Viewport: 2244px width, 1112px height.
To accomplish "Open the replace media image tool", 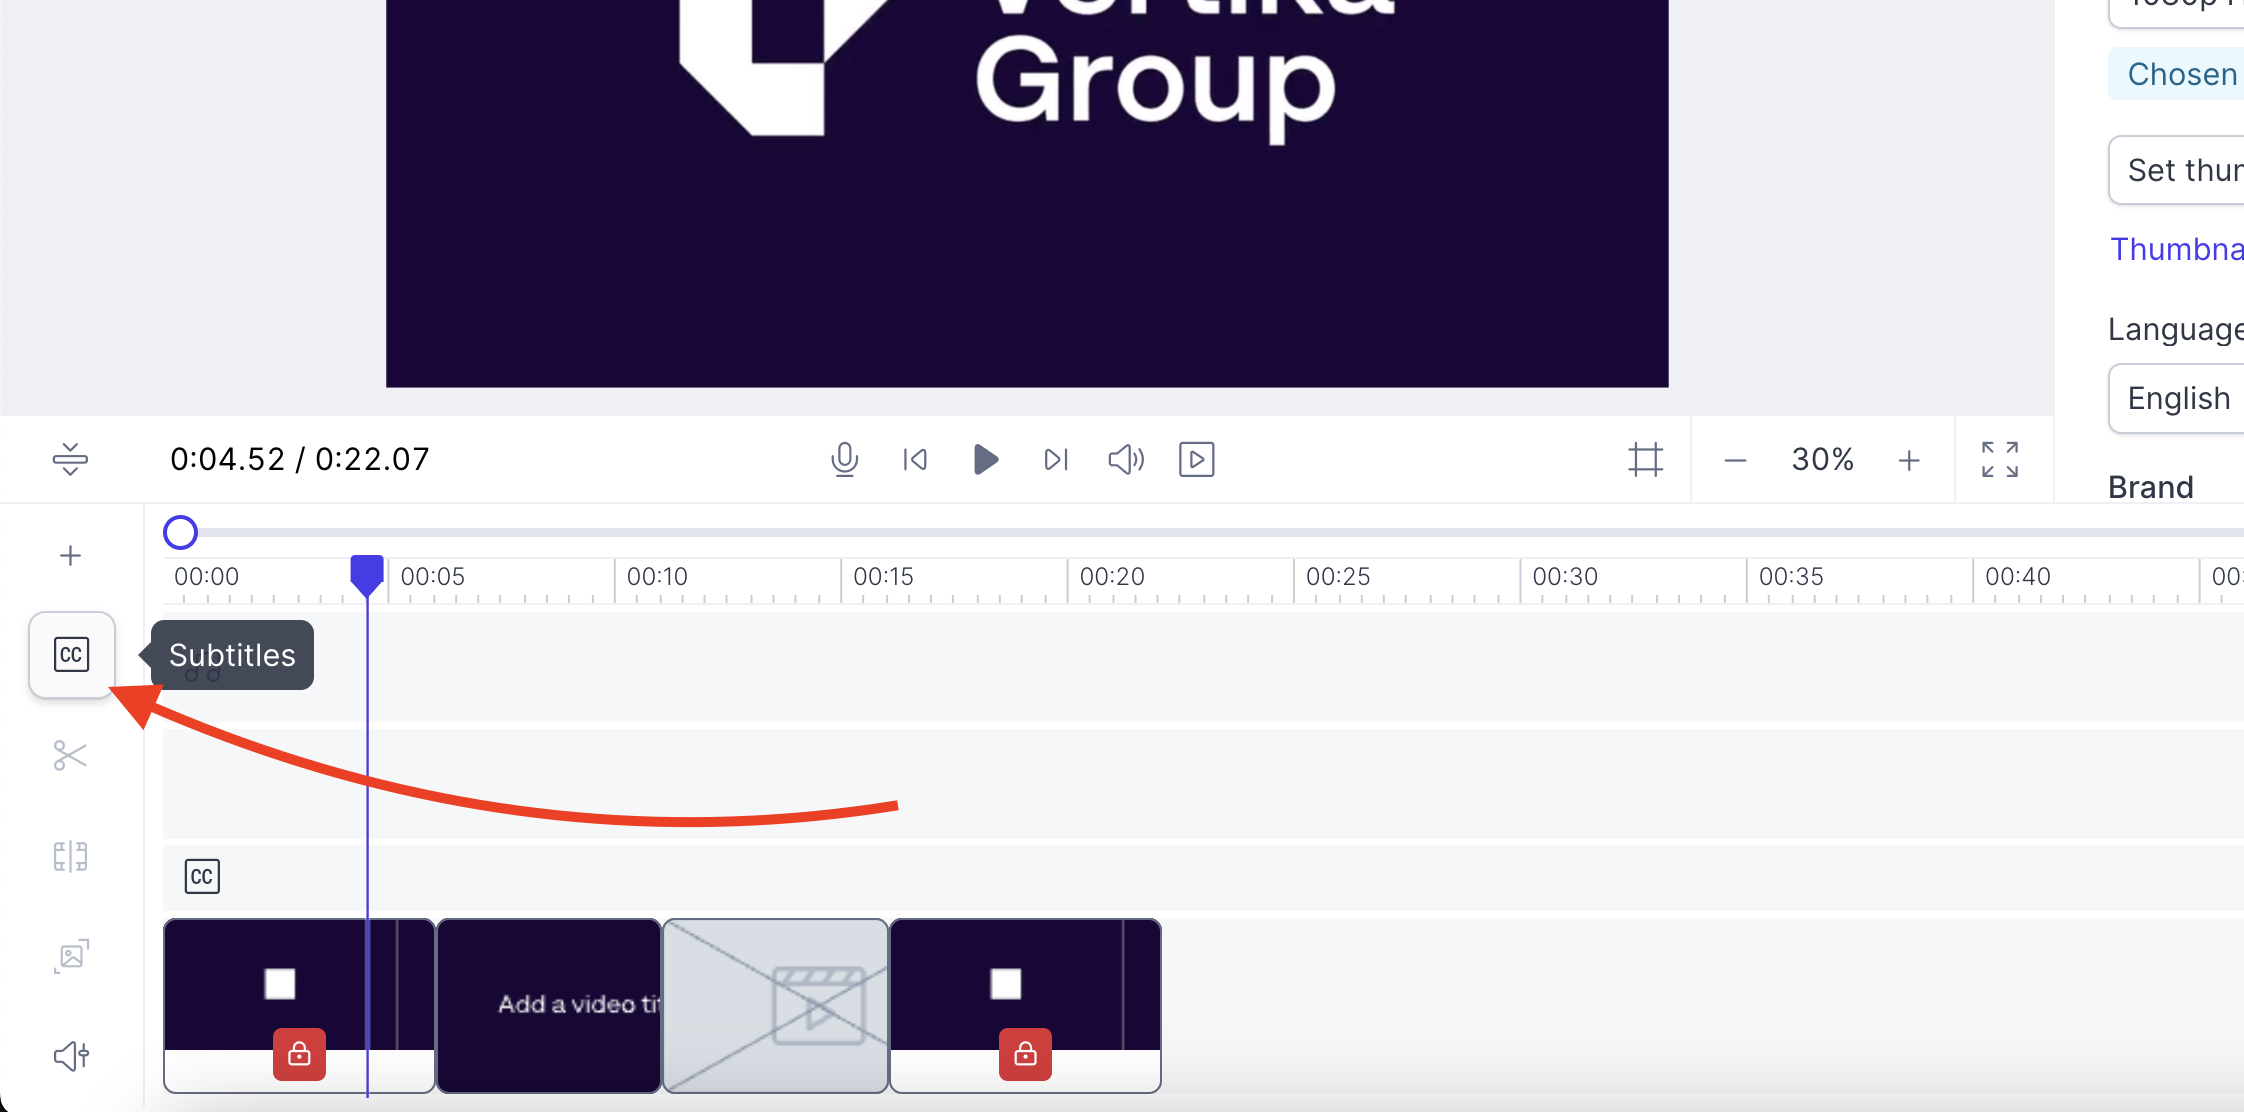I will (x=70, y=957).
